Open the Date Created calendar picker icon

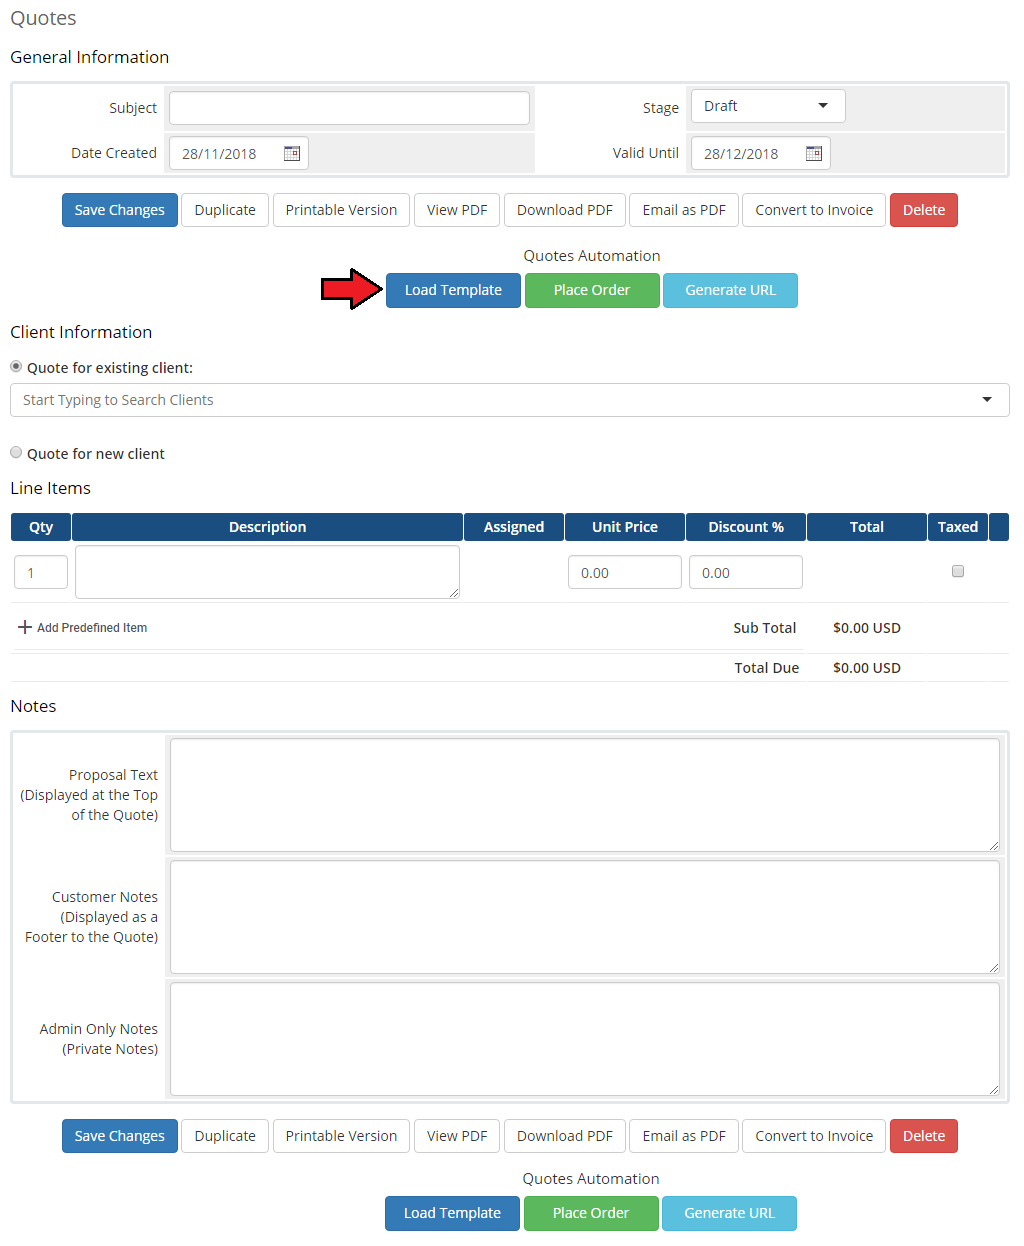pos(292,153)
